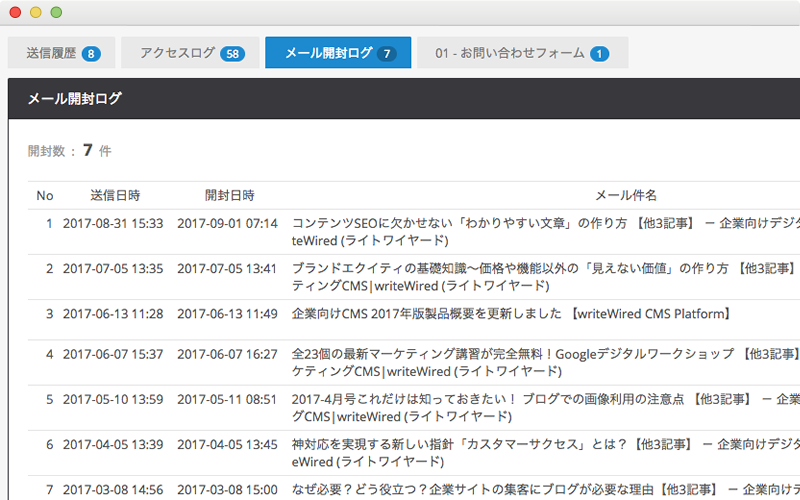Viewport: 800px width, 500px height.
Task: Select sent date 2017-08-31 15:33
Action: click(x=113, y=223)
